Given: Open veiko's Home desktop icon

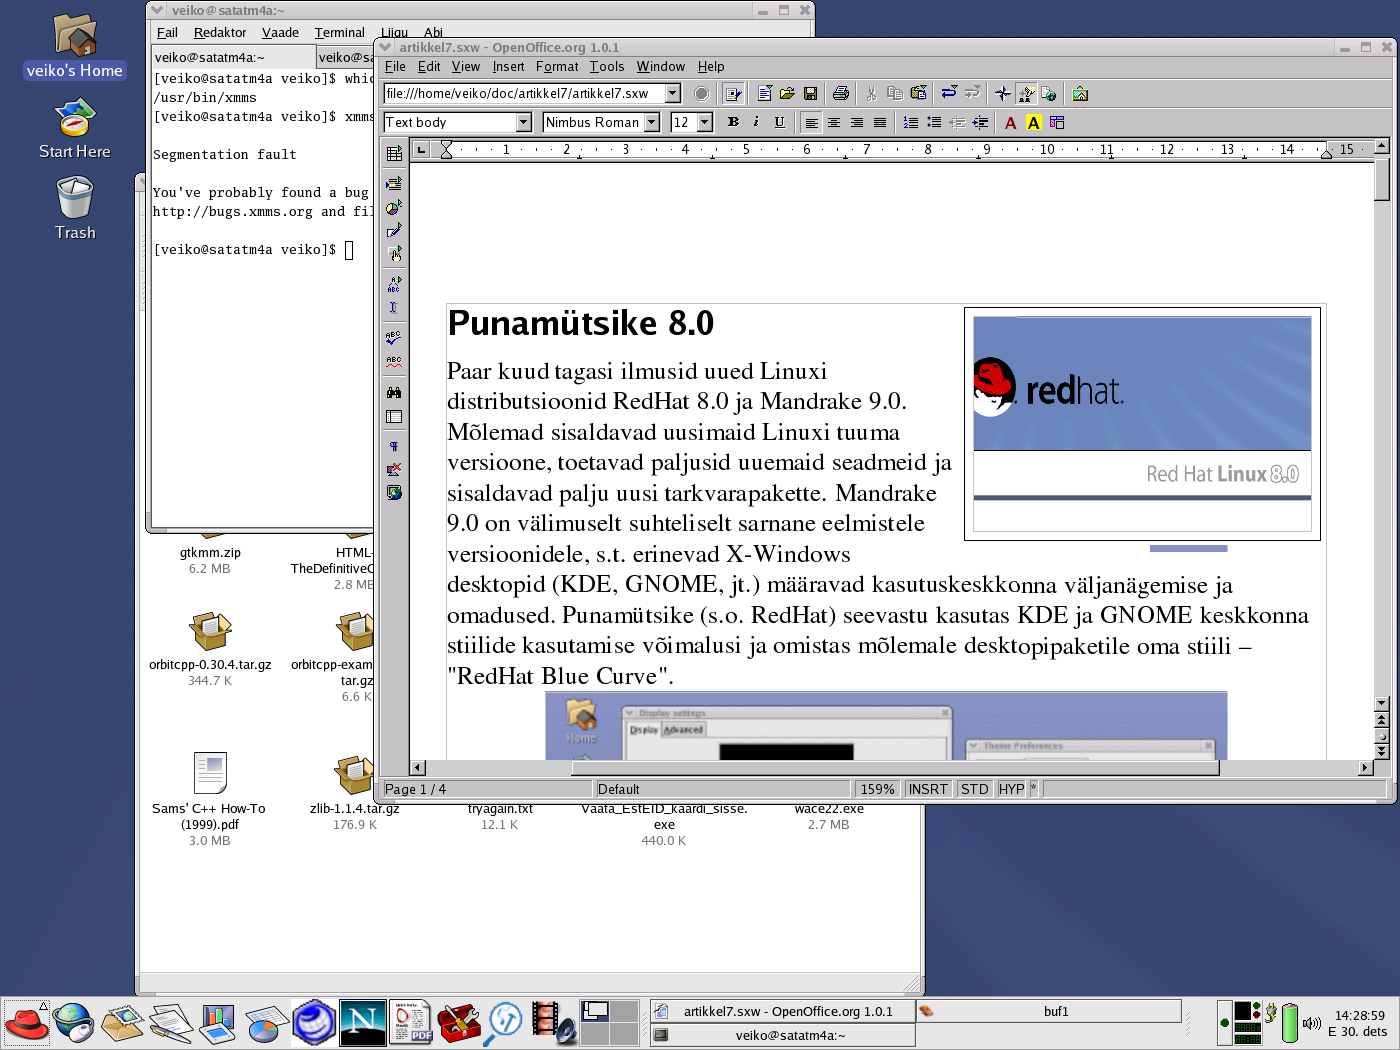Looking at the screenshot, I should [x=75, y=47].
